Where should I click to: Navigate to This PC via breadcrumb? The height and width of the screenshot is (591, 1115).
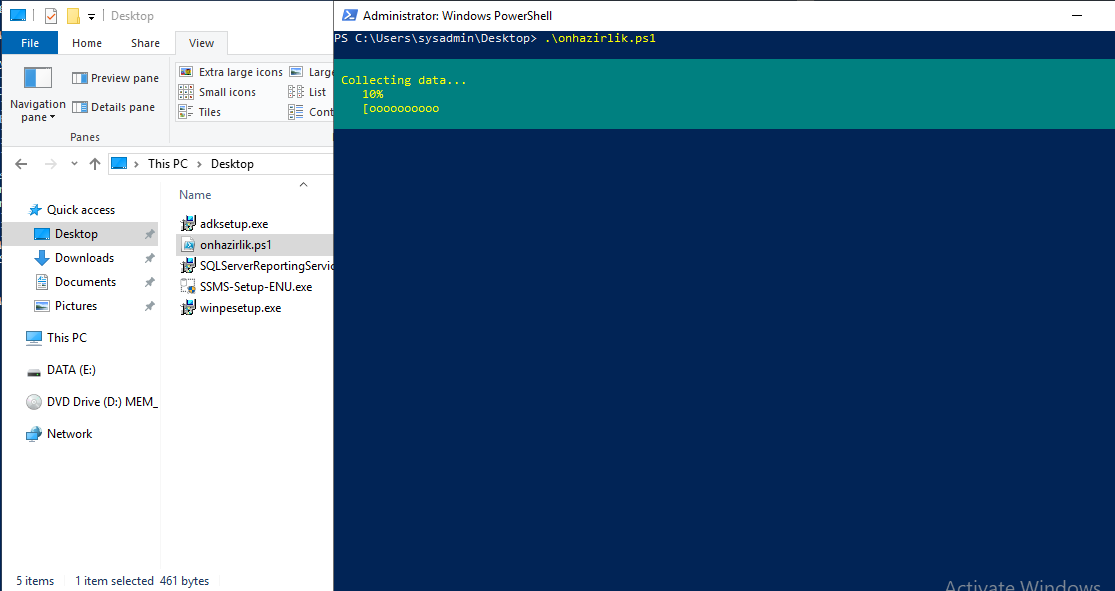point(167,163)
